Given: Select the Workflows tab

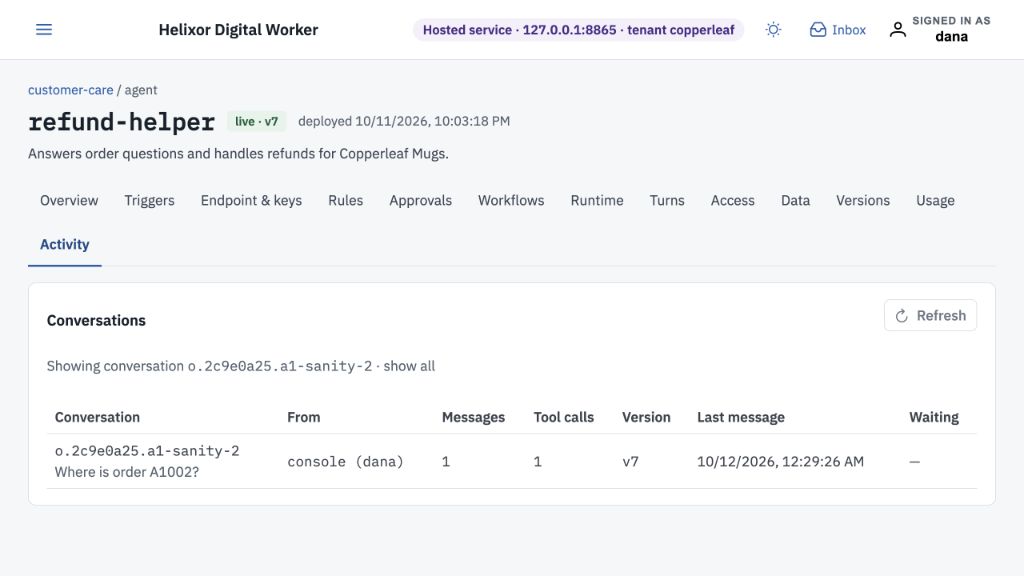Looking at the screenshot, I should (511, 200).
